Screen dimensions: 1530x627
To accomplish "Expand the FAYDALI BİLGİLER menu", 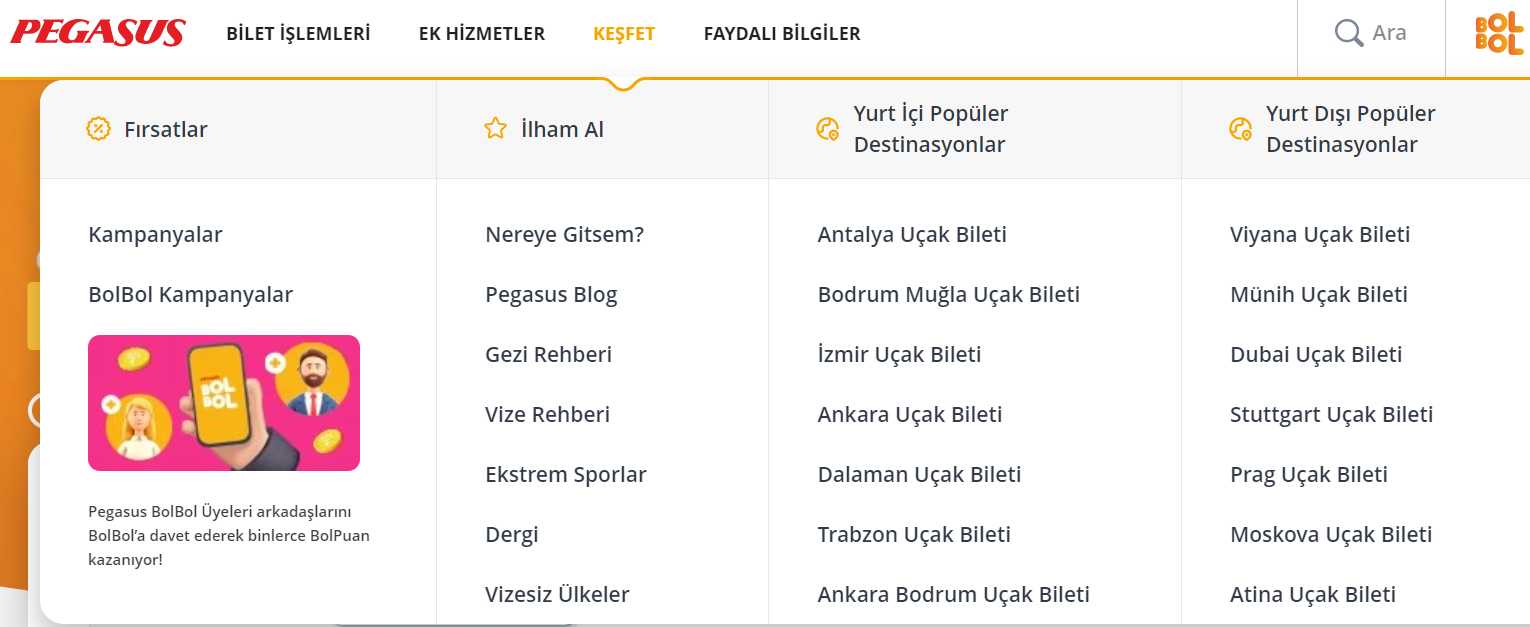I will click(x=782, y=34).
